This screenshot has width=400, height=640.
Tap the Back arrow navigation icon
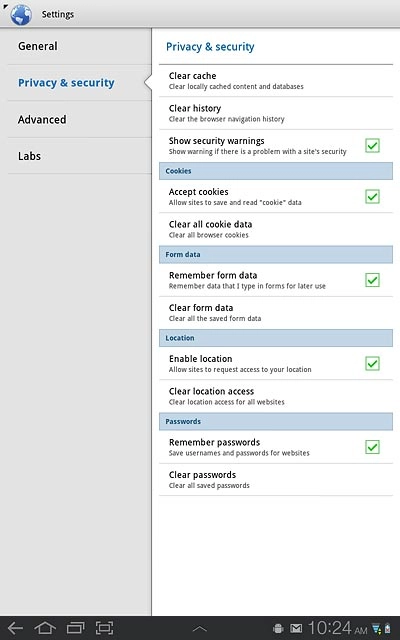[15, 628]
